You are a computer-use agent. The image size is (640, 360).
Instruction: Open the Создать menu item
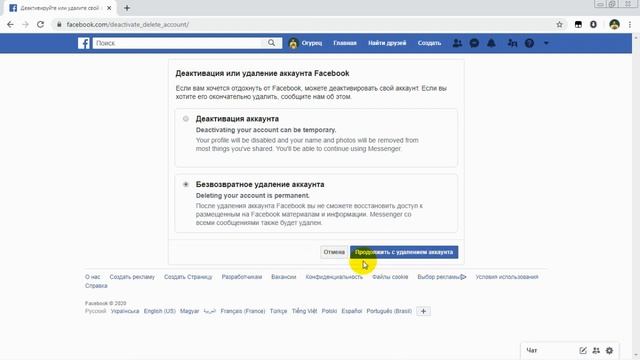tap(429, 43)
